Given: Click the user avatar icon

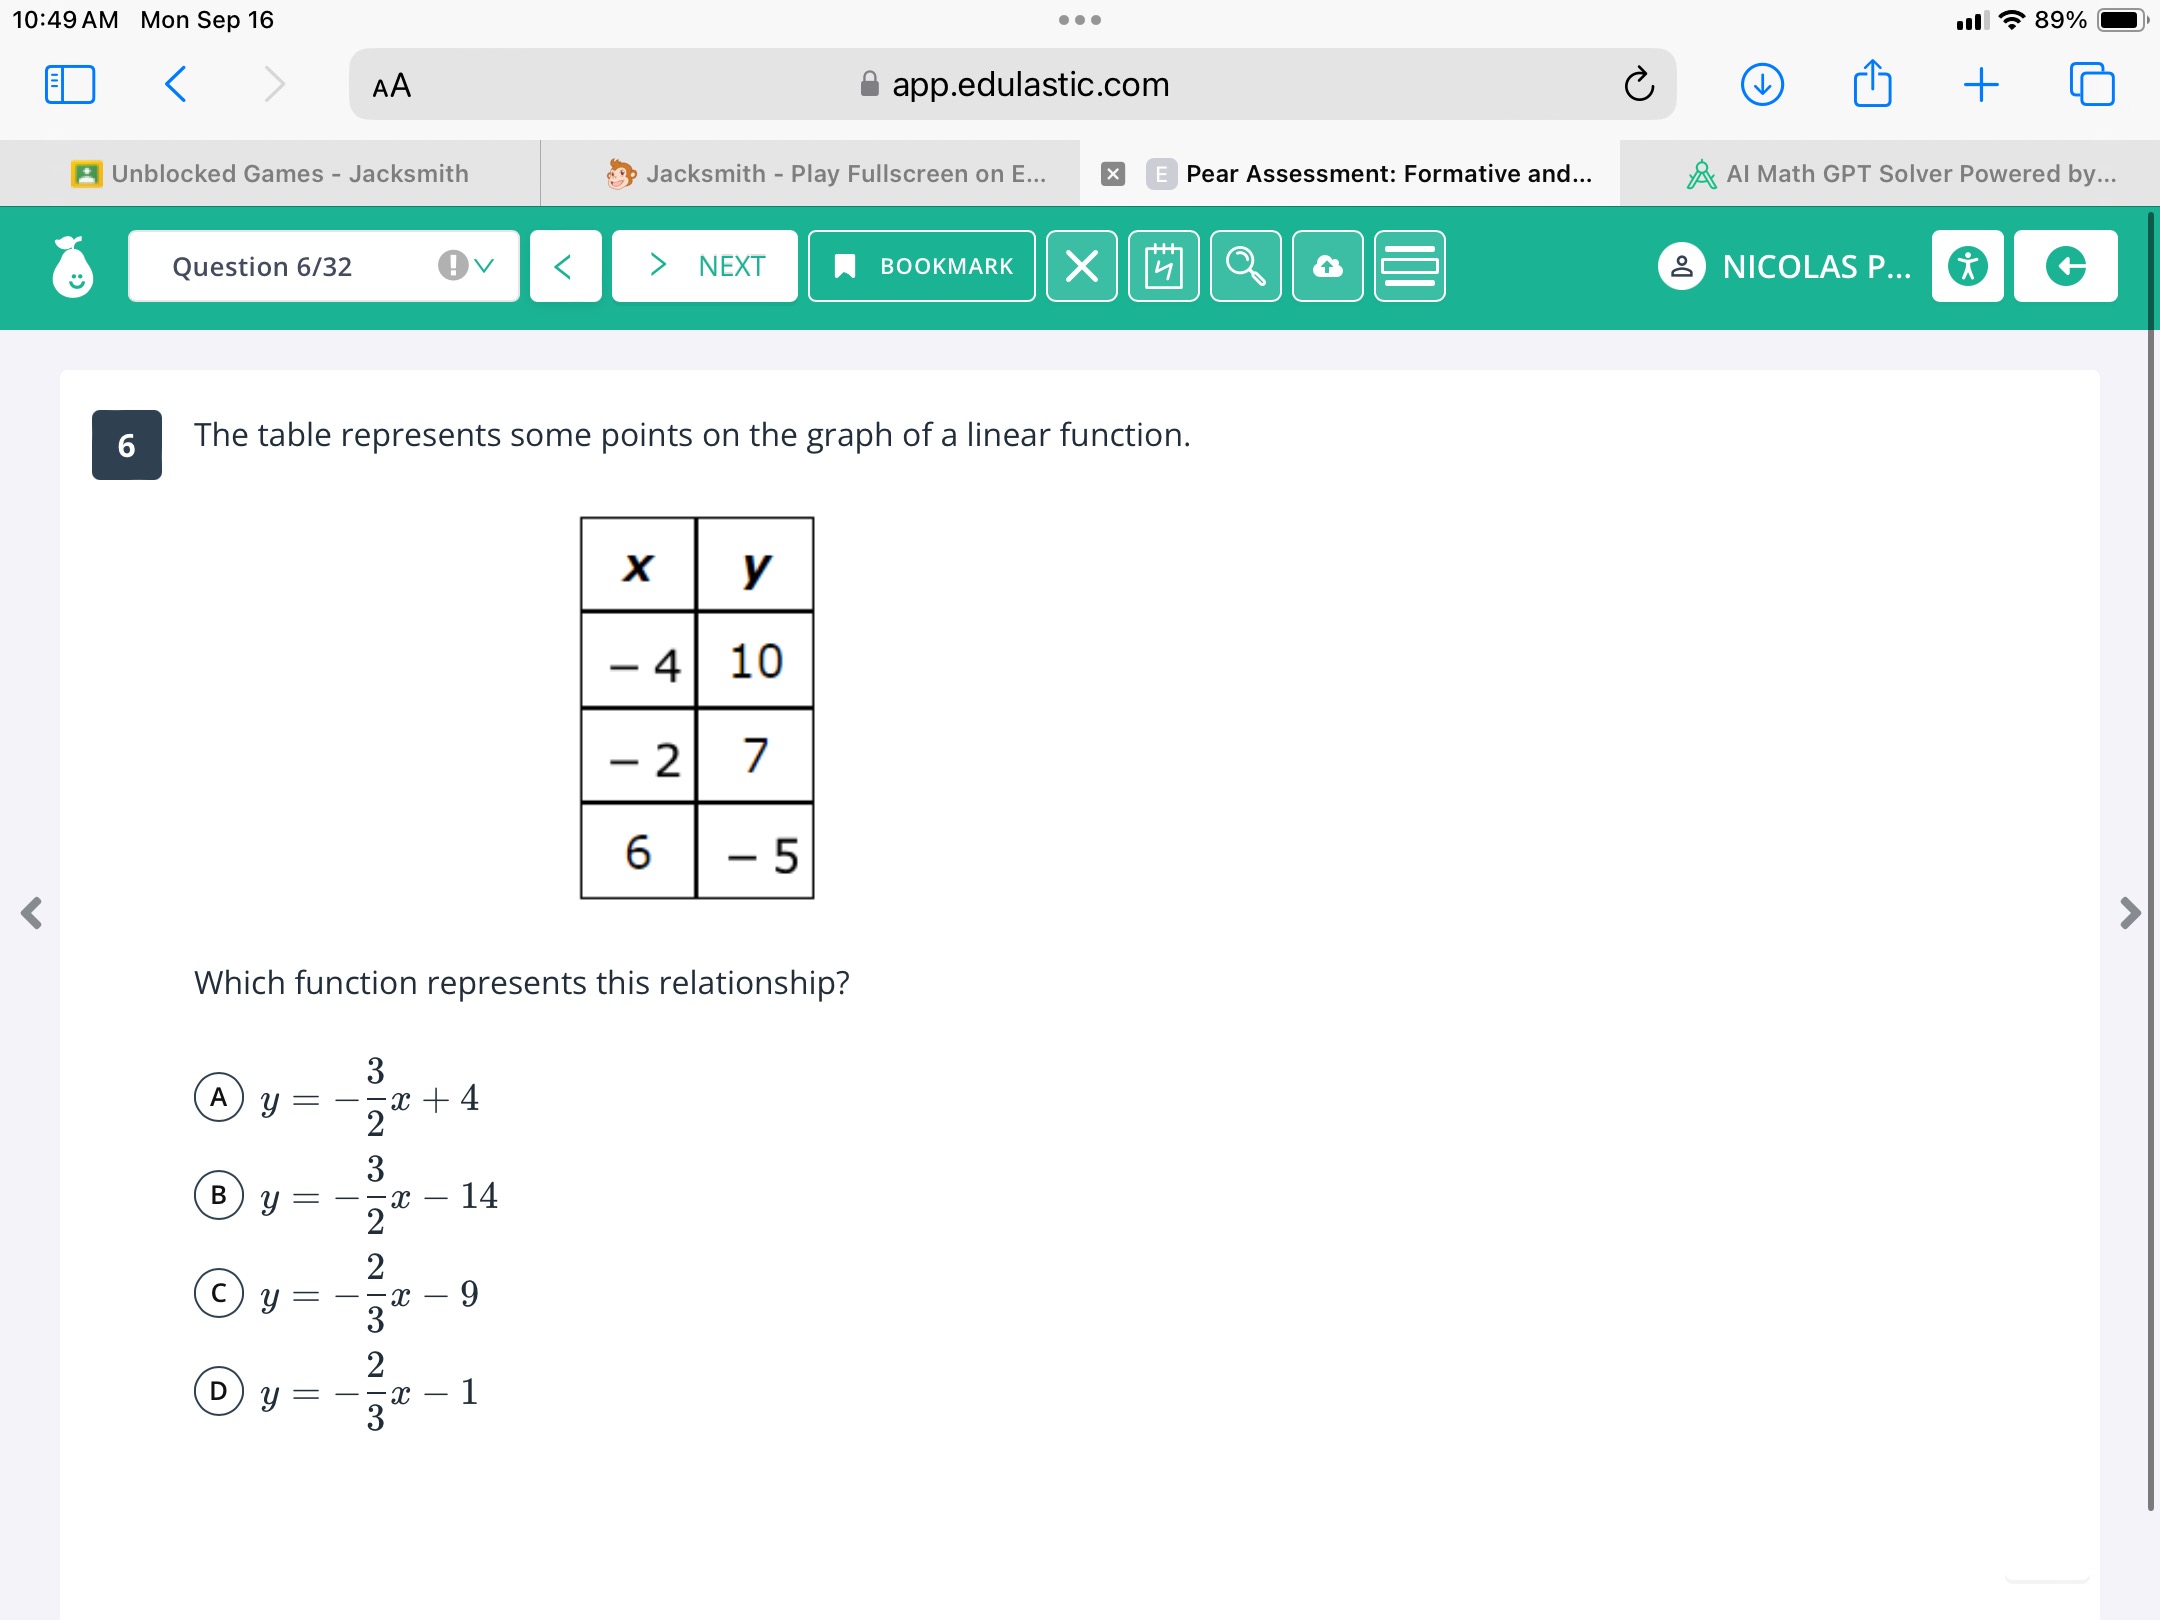Looking at the screenshot, I should tap(1681, 266).
